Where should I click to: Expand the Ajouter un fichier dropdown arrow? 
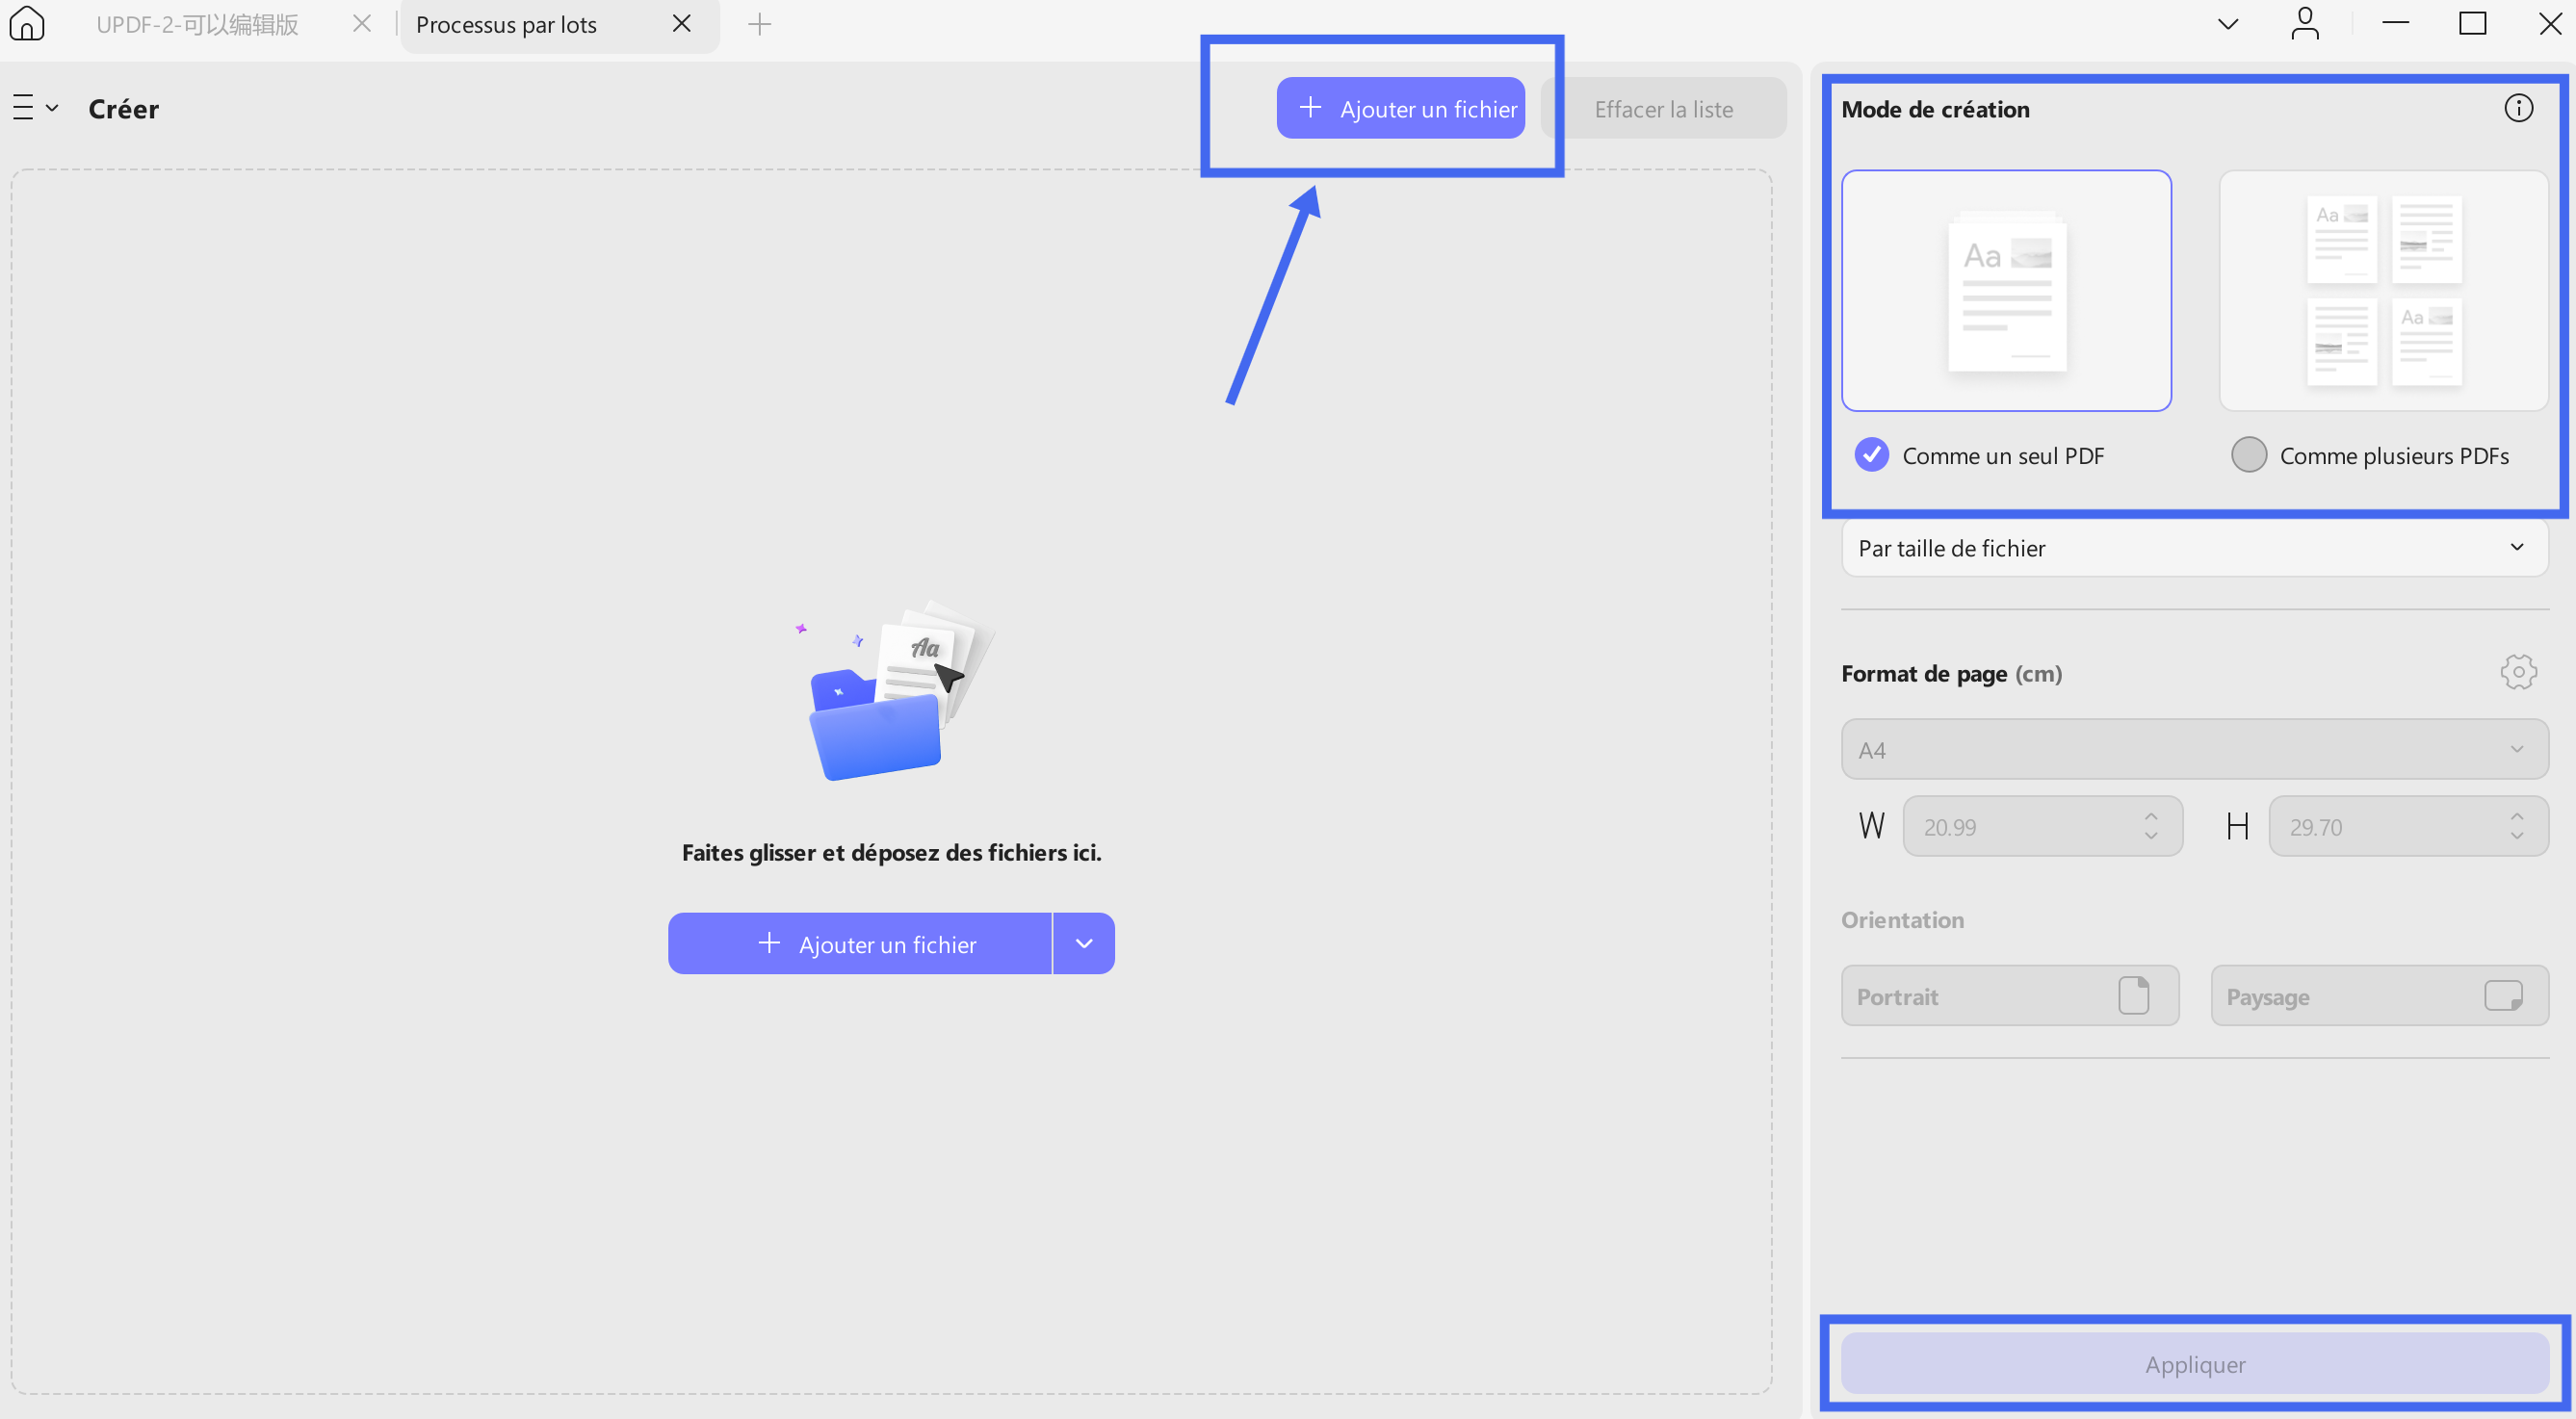pyautogui.click(x=1084, y=943)
